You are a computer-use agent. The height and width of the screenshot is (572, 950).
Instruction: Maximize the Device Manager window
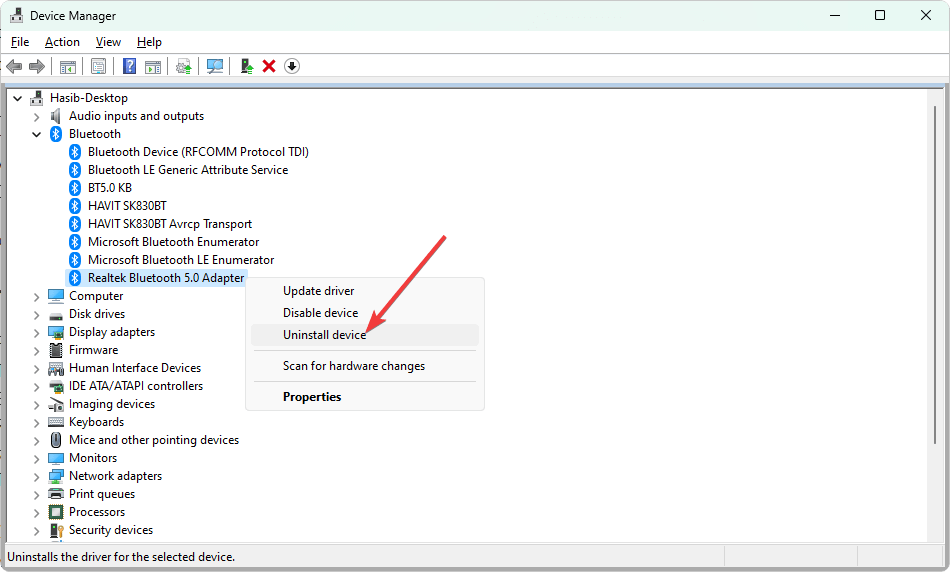(880, 15)
